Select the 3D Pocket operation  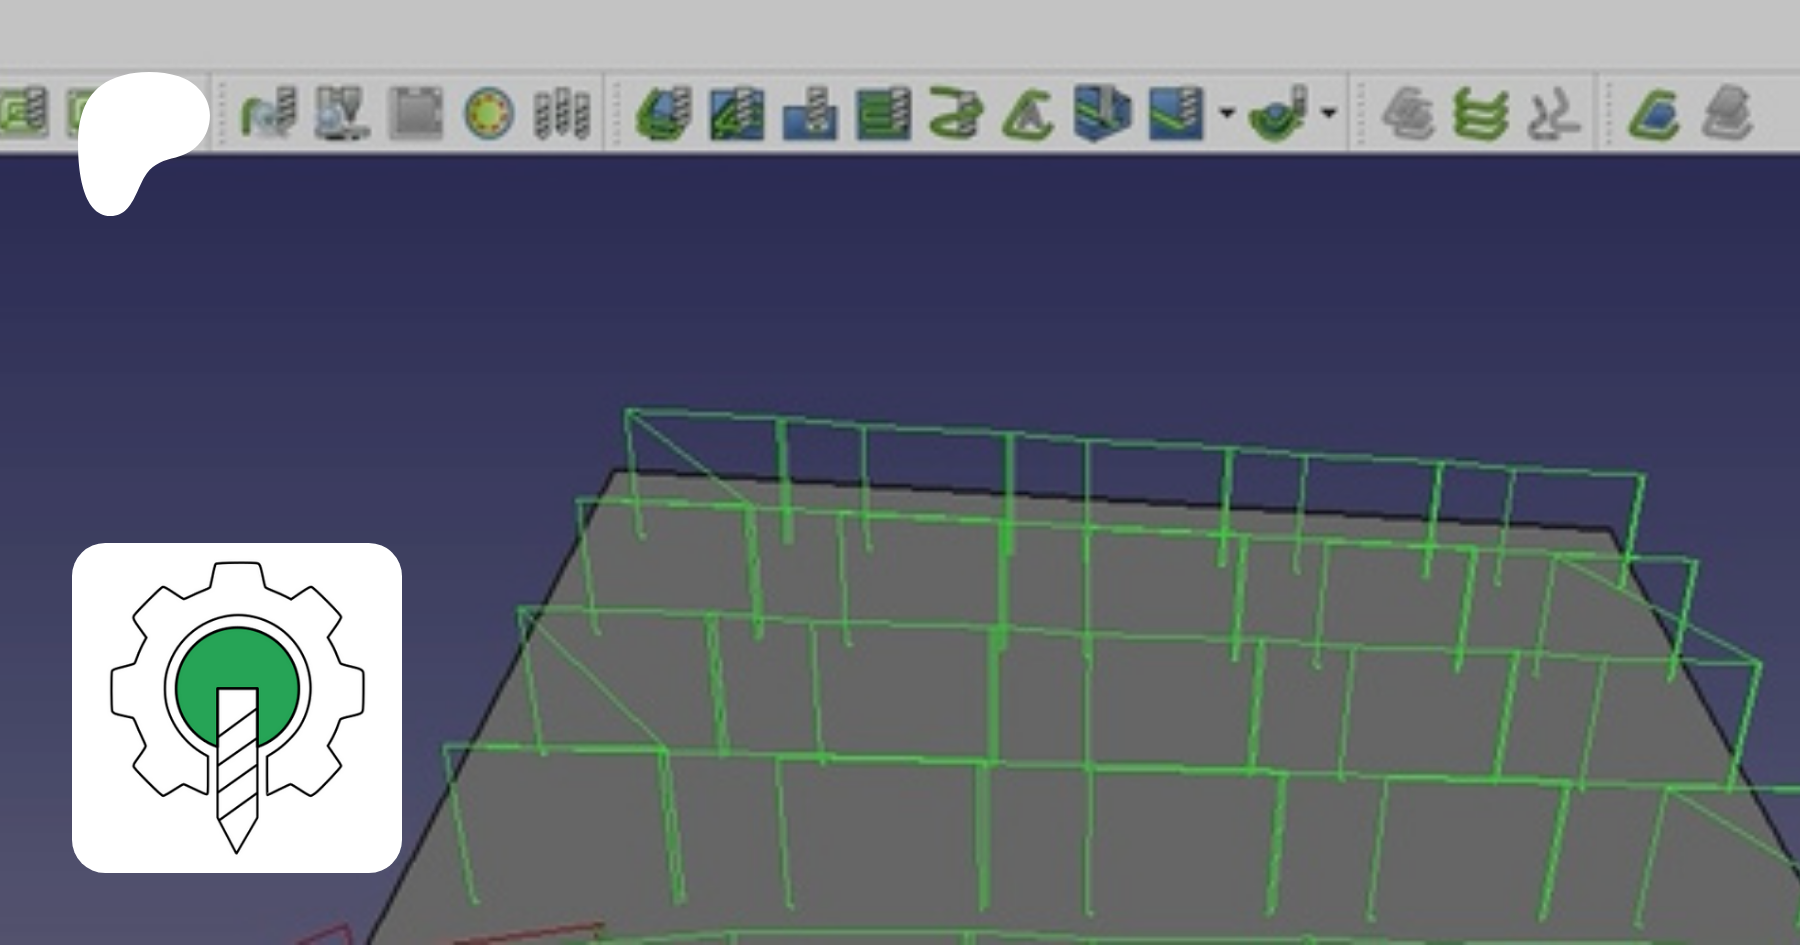1278,112
